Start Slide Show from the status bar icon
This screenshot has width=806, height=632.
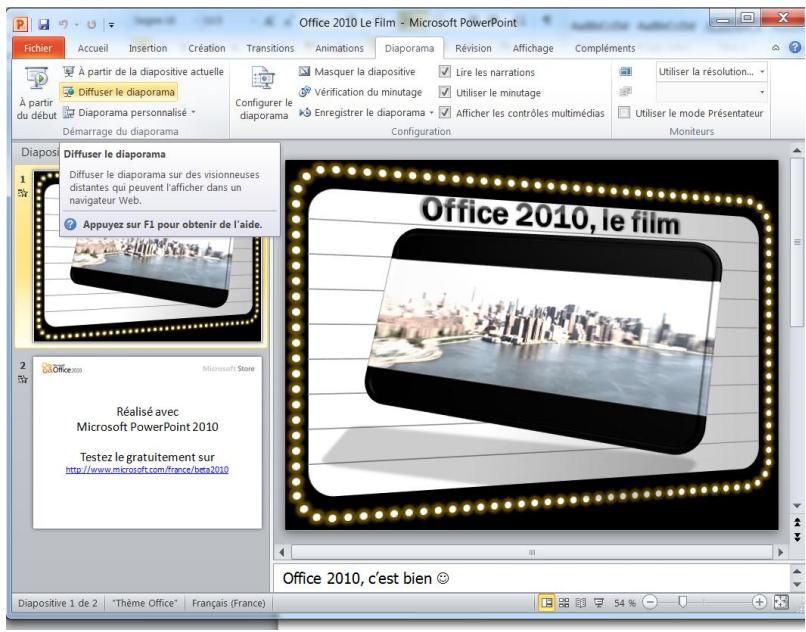599,603
